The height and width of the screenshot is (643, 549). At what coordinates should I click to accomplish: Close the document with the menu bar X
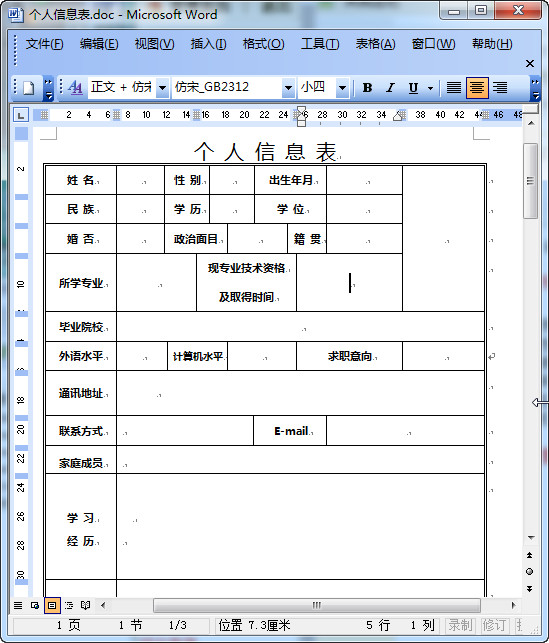click(x=530, y=64)
